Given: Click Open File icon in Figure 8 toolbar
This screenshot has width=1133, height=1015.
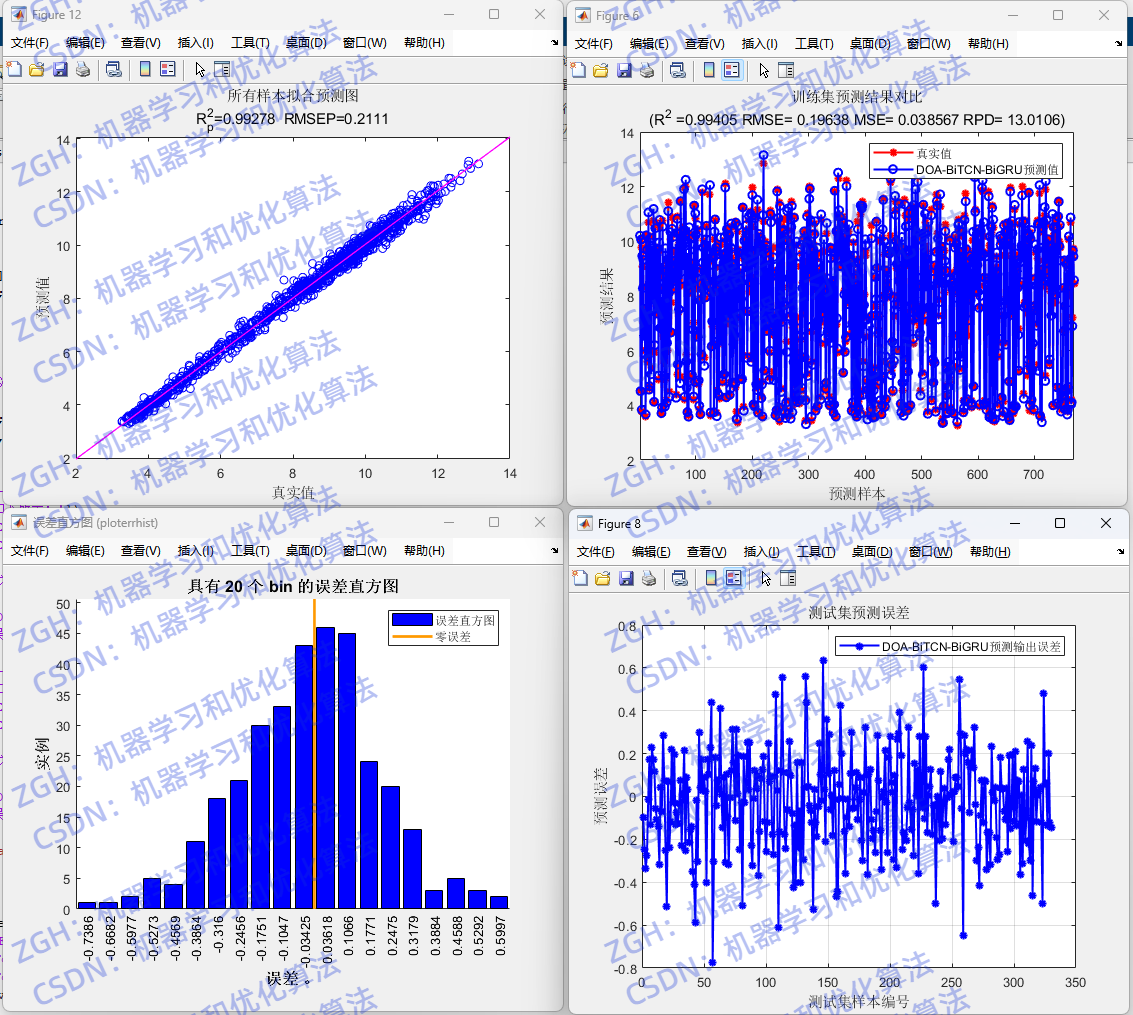Looking at the screenshot, I should pos(603,578).
